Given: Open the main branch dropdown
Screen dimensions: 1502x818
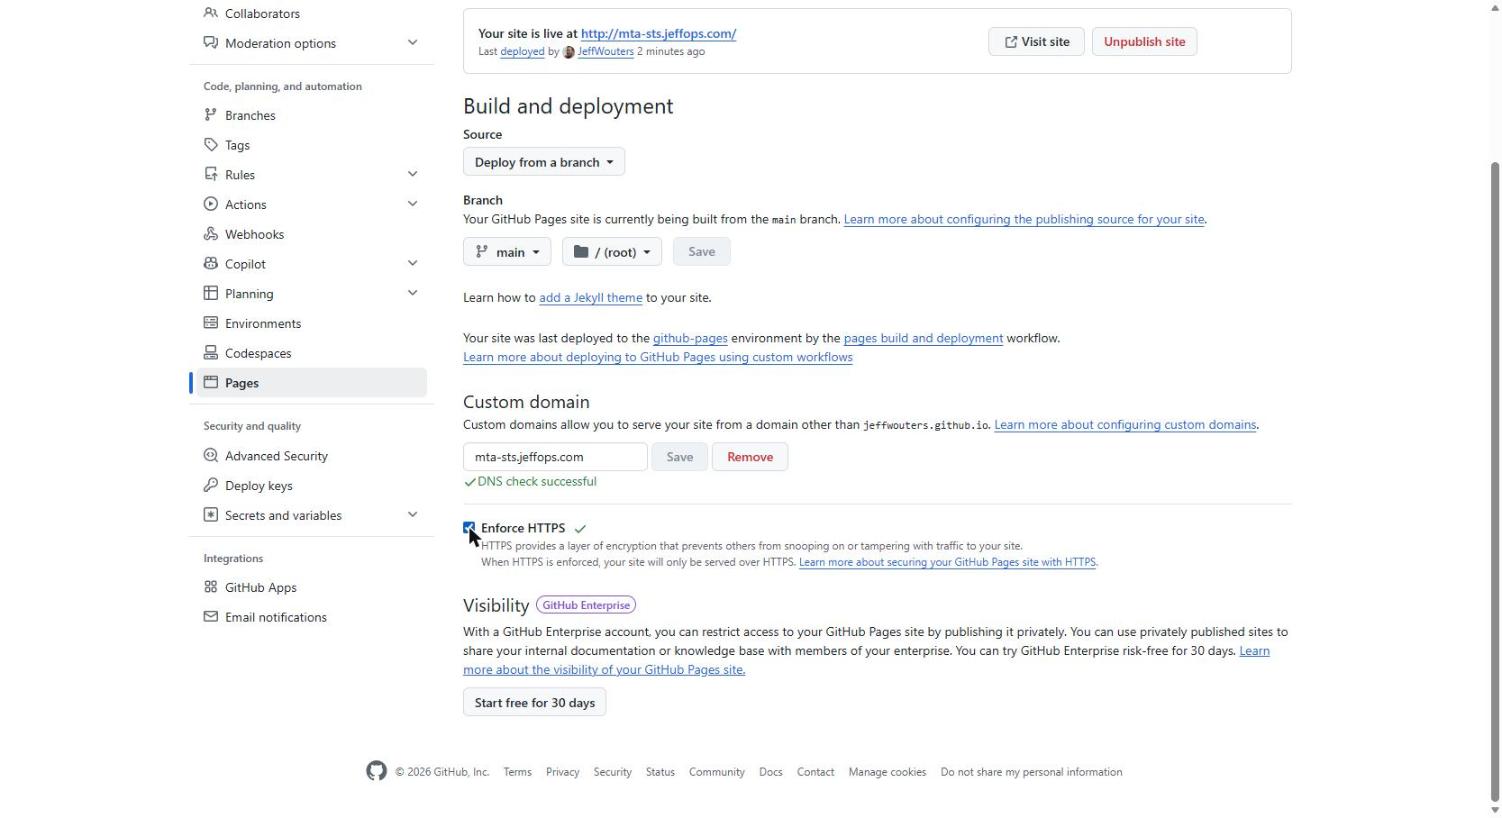Looking at the screenshot, I should tap(507, 252).
